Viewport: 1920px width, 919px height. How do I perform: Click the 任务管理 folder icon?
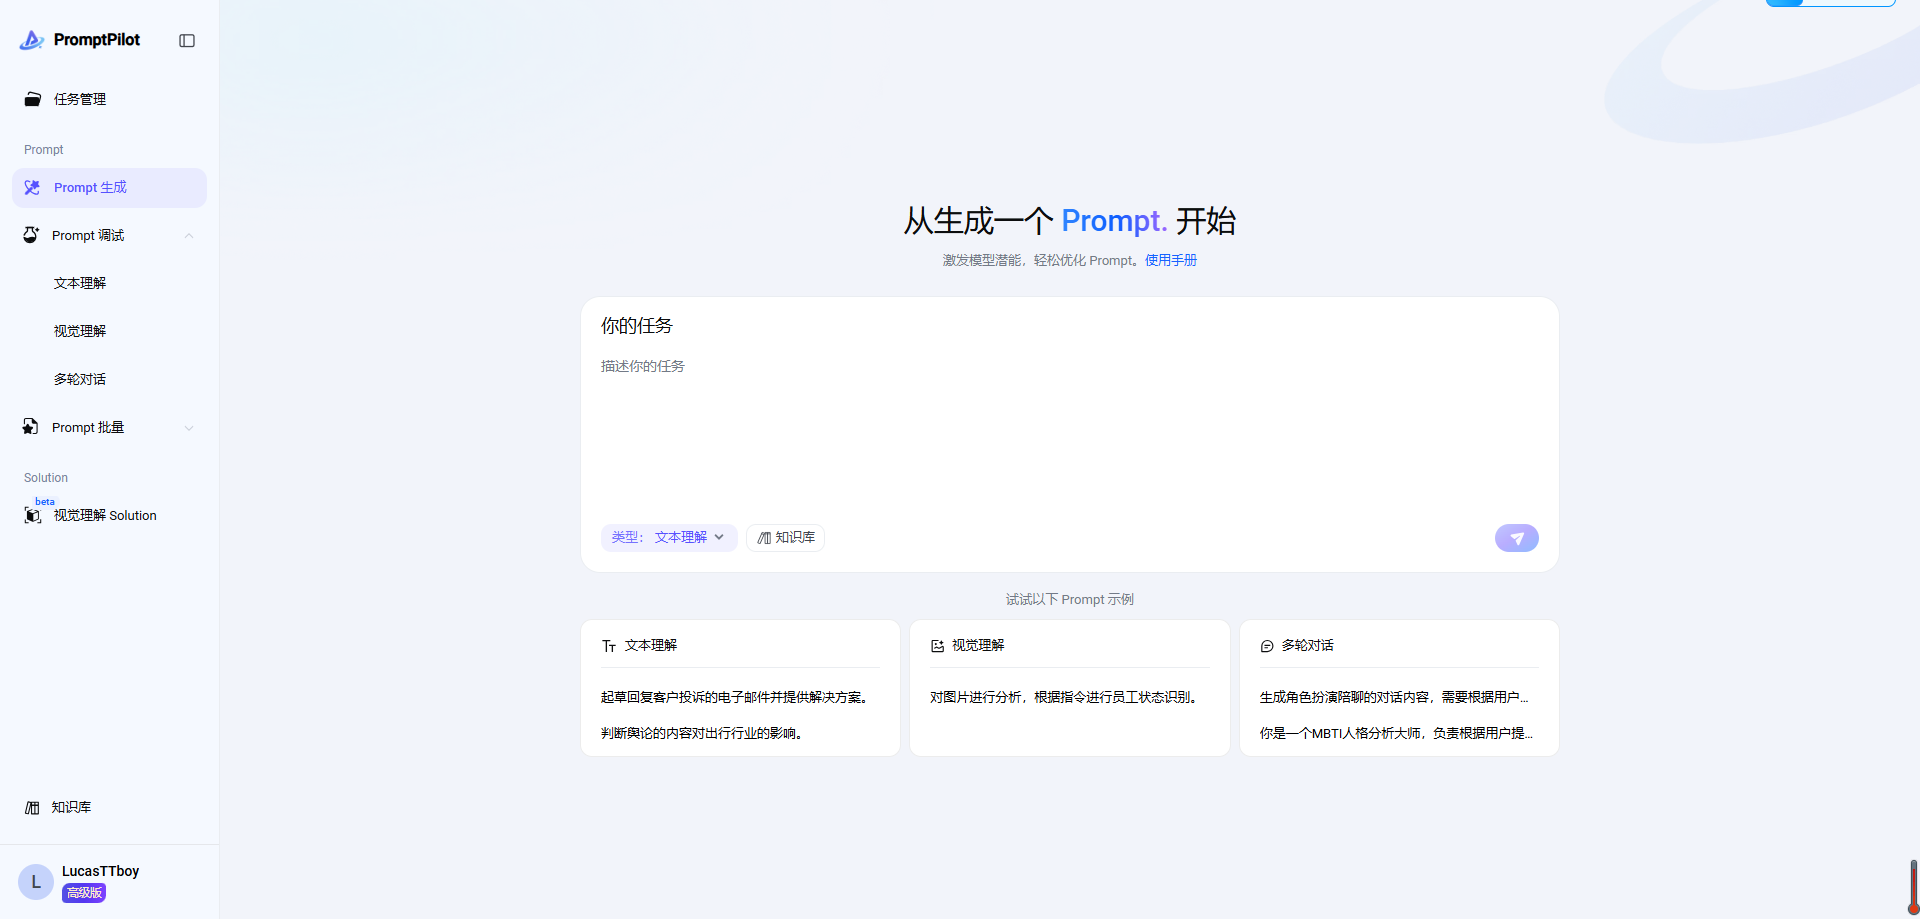pyautogui.click(x=33, y=99)
